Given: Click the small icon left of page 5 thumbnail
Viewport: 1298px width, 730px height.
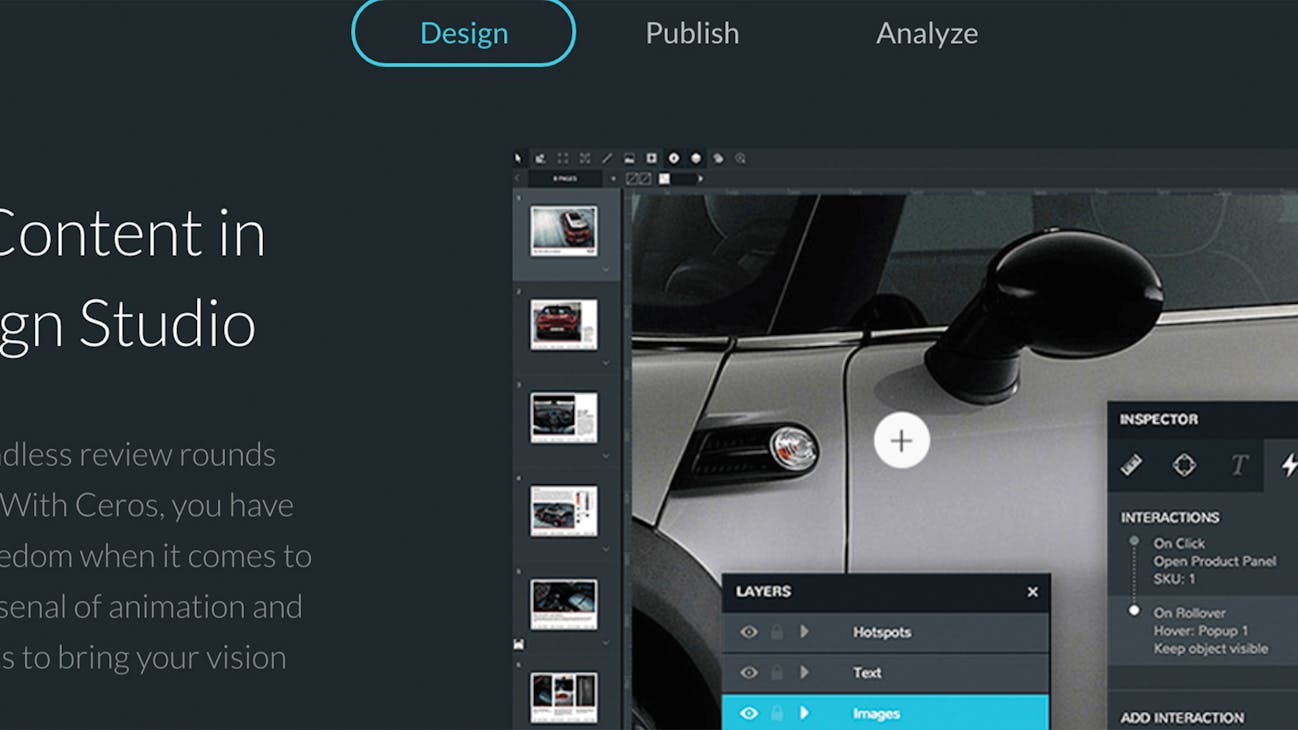Looking at the screenshot, I should click(518, 645).
